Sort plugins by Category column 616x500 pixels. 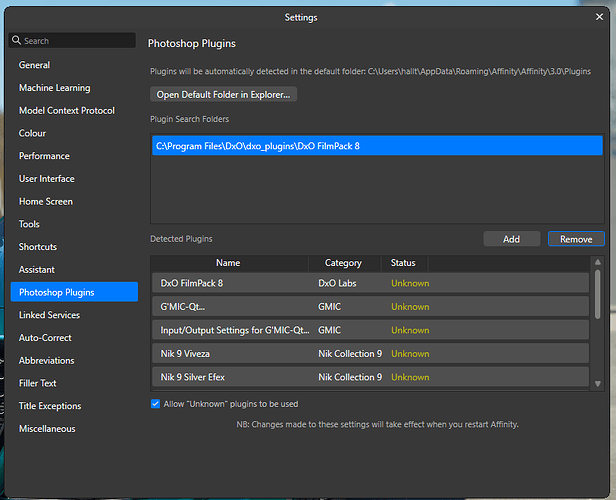click(x=344, y=263)
